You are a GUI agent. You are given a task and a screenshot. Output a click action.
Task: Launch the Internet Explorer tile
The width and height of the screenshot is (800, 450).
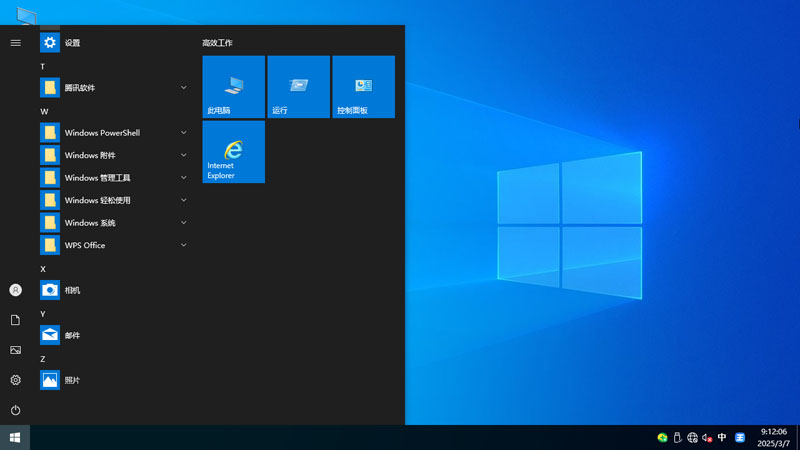[x=234, y=152]
